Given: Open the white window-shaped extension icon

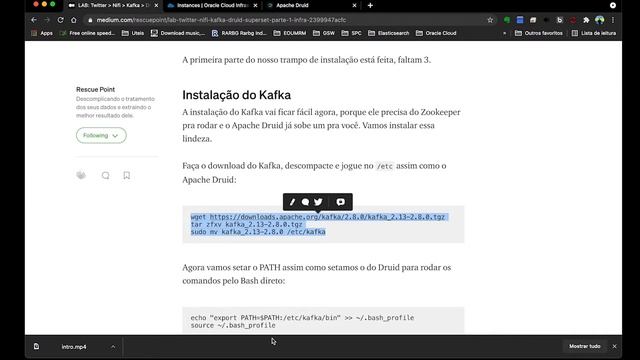Looking at the screenshot, I should [x=533, y=20].
